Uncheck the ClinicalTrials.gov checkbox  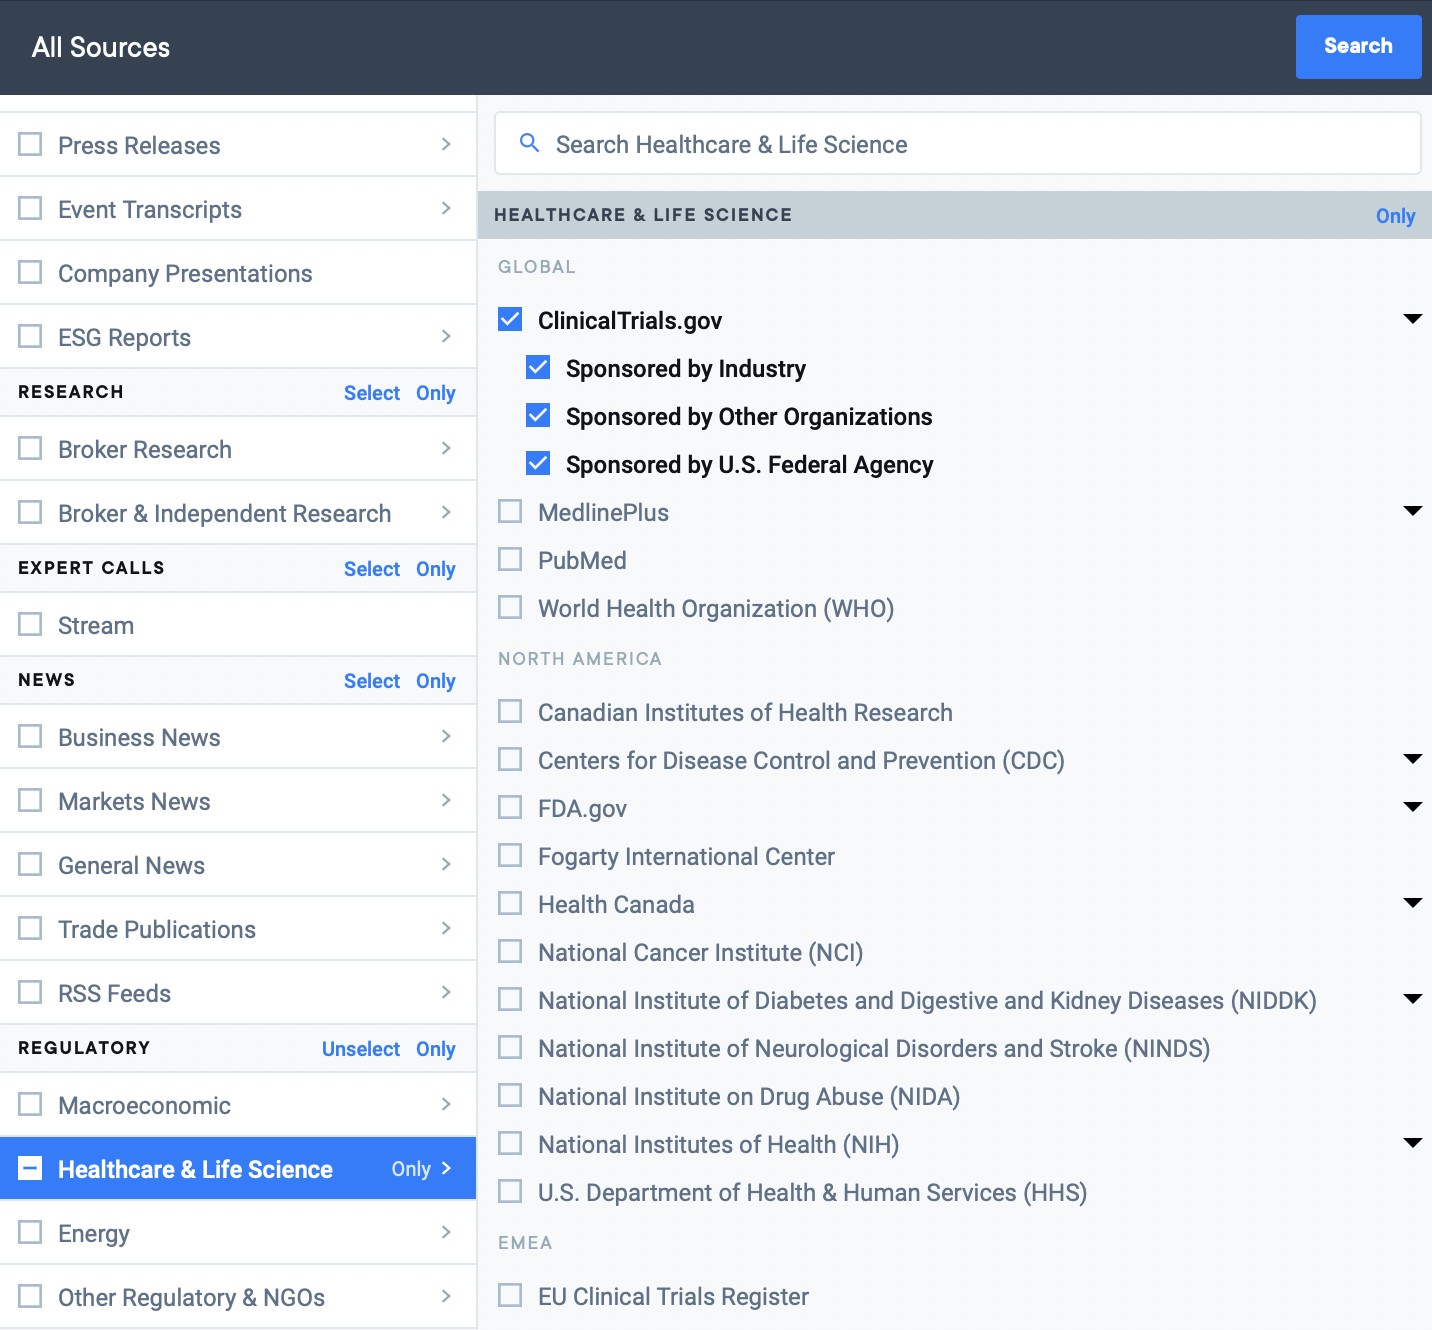pos(510,319)
